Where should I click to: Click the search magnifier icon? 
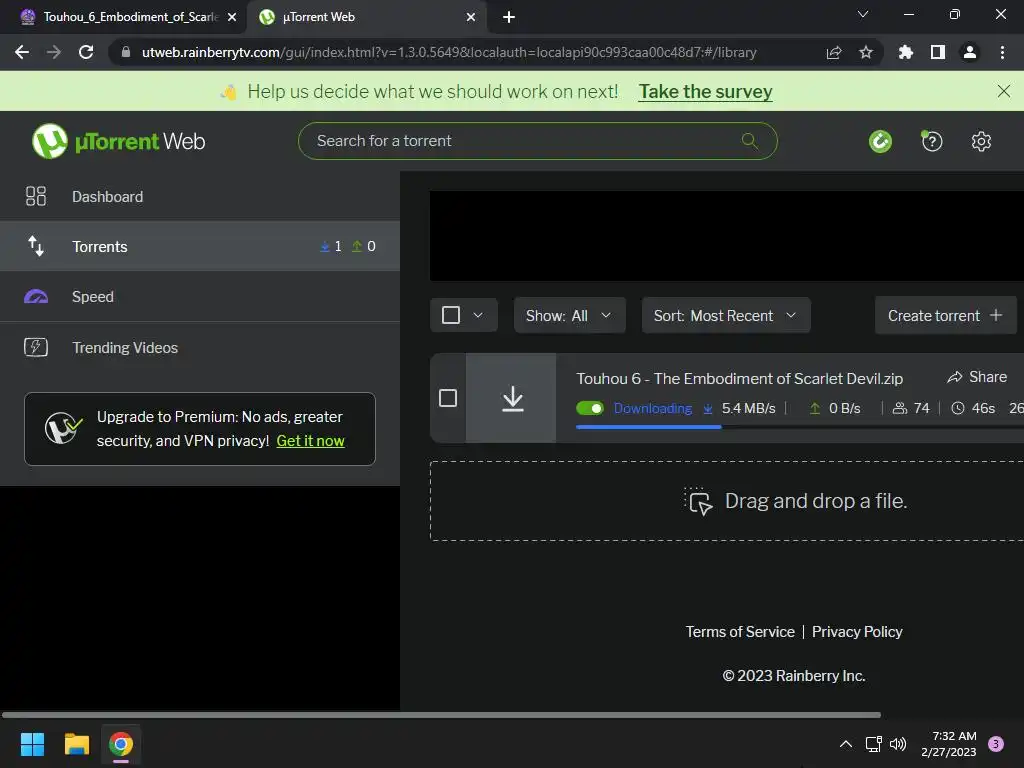pyautogui.click(x=750, y=140)
